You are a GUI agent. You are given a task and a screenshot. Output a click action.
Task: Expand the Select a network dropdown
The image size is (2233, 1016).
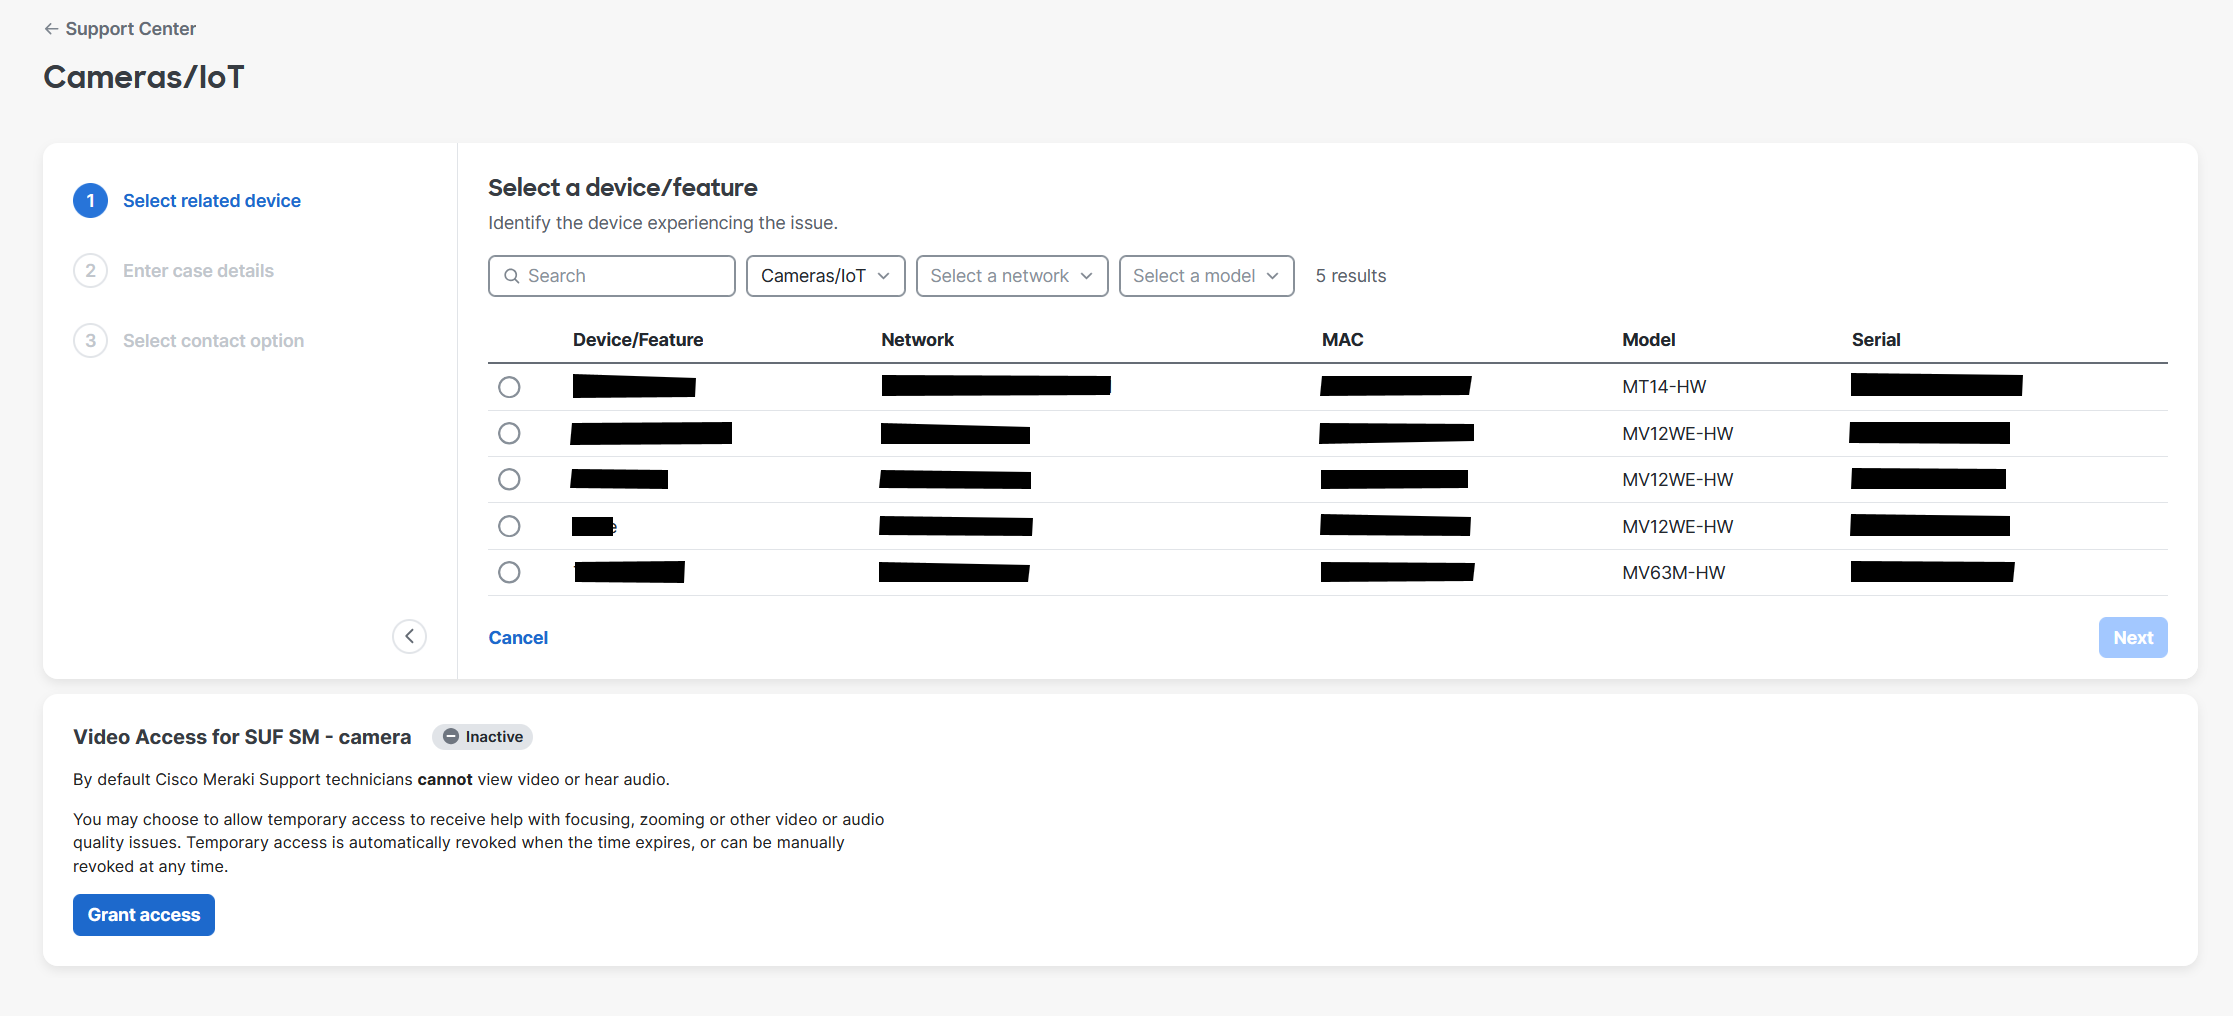pyautogui.click(x=1011, y=276)
